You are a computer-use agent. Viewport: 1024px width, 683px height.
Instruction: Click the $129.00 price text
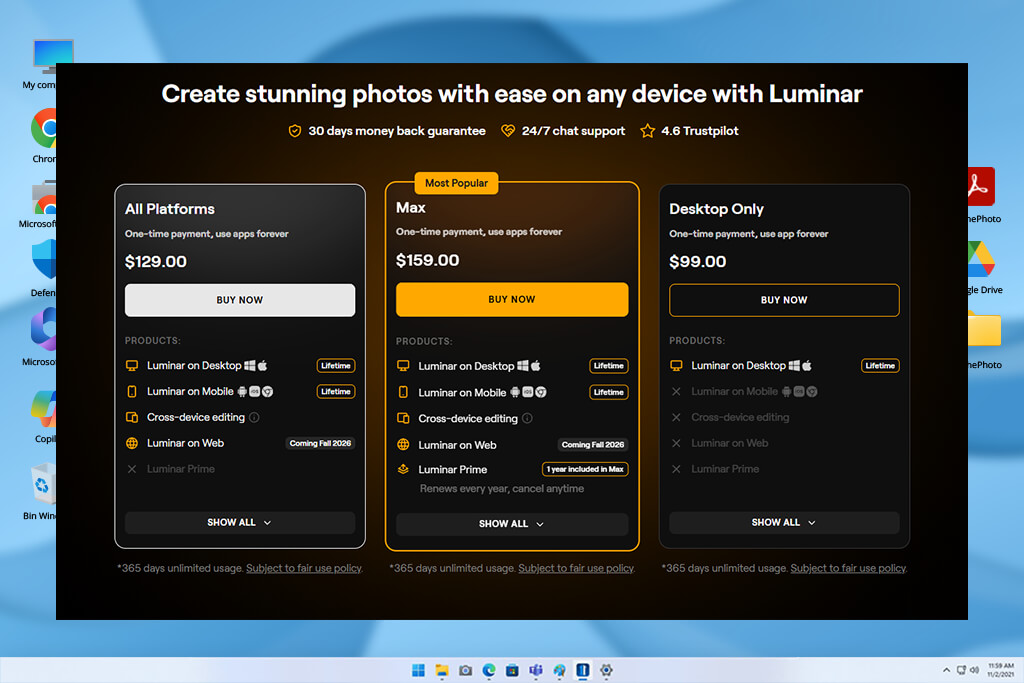tap(155, 261)
